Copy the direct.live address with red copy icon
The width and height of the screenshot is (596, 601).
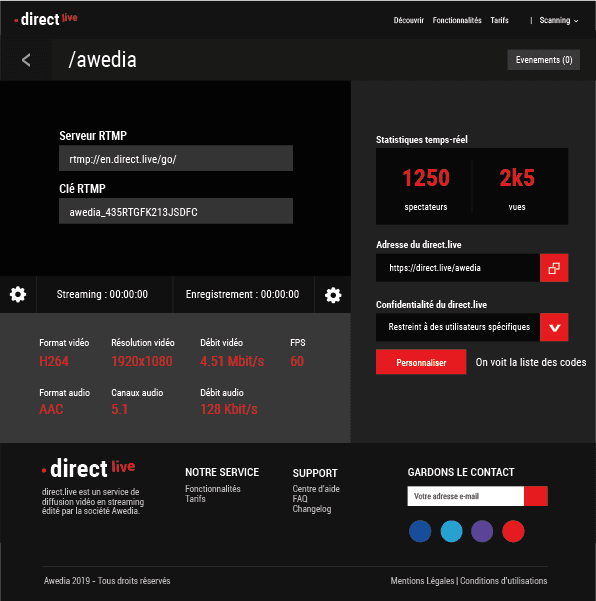coord(554,268)
